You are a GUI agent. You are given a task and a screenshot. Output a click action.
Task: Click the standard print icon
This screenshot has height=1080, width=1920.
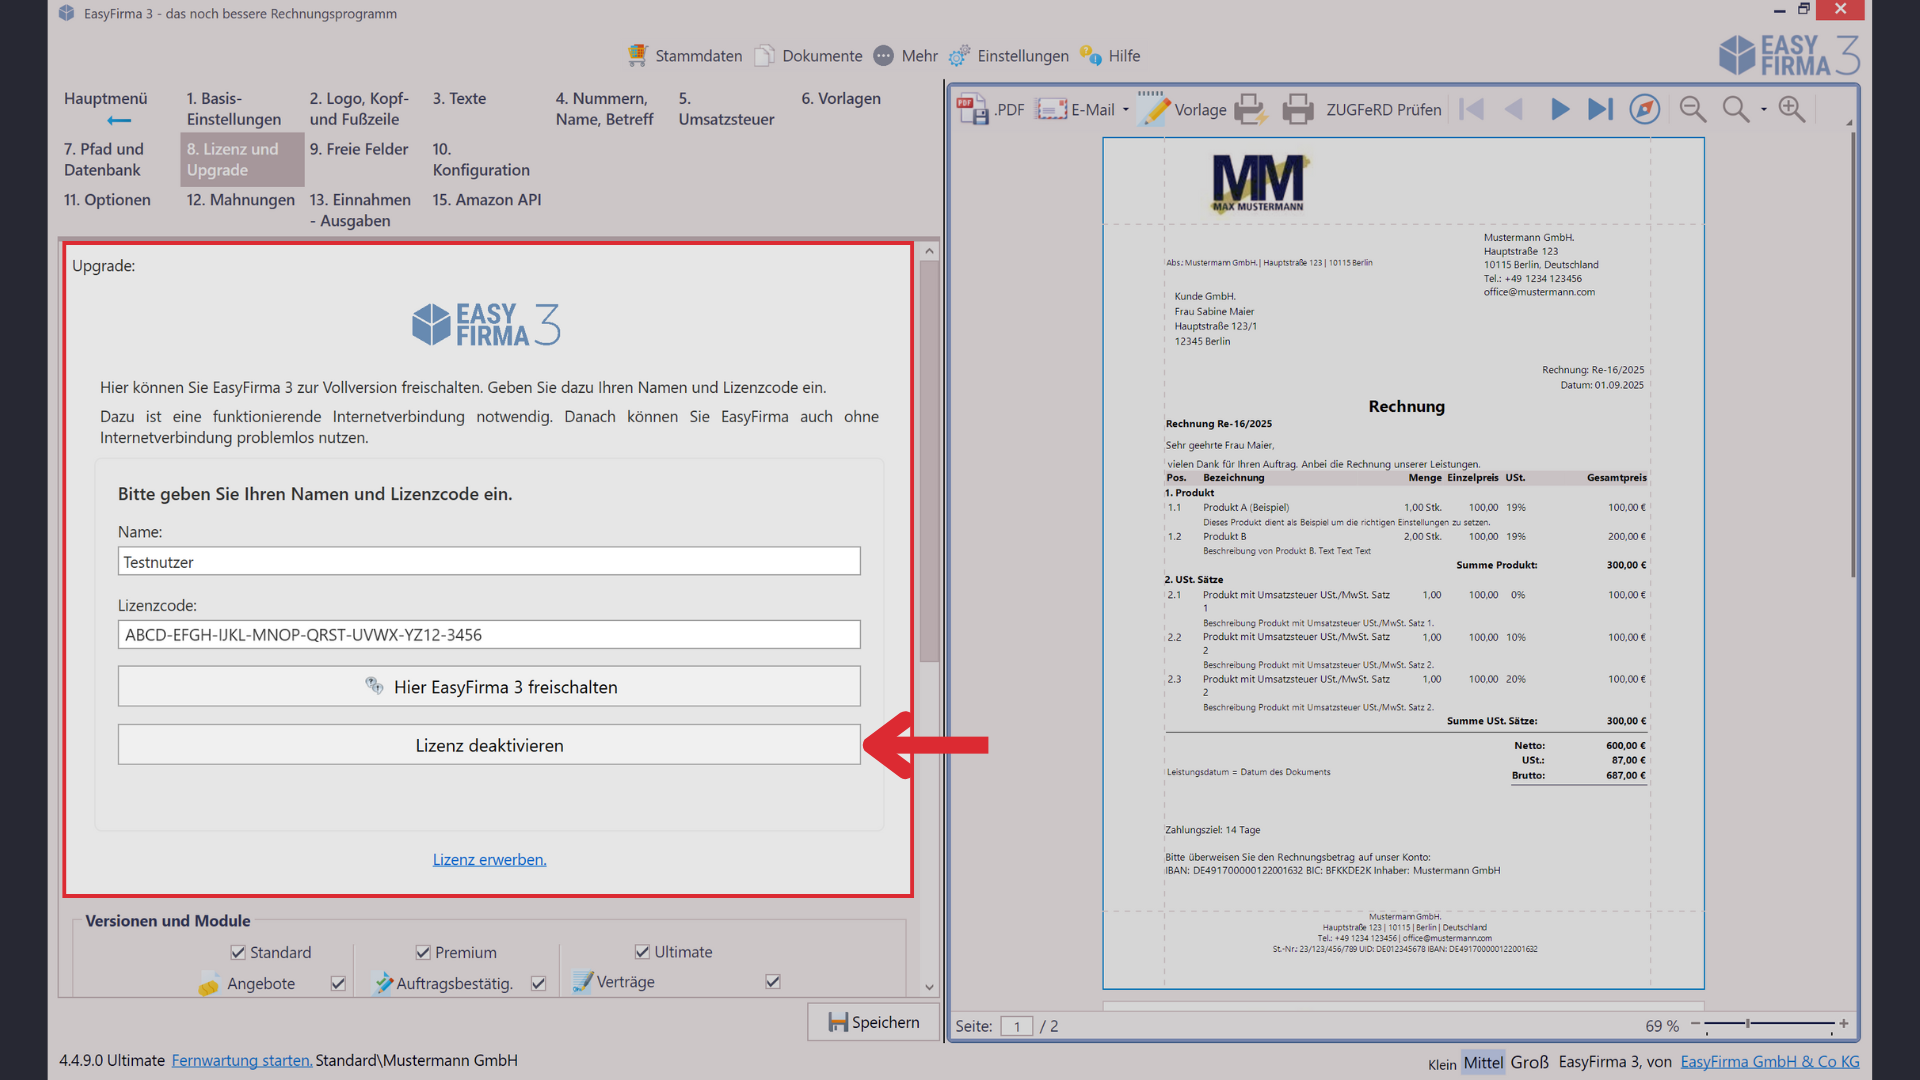pyautogui.click(x=1298, y=109)
